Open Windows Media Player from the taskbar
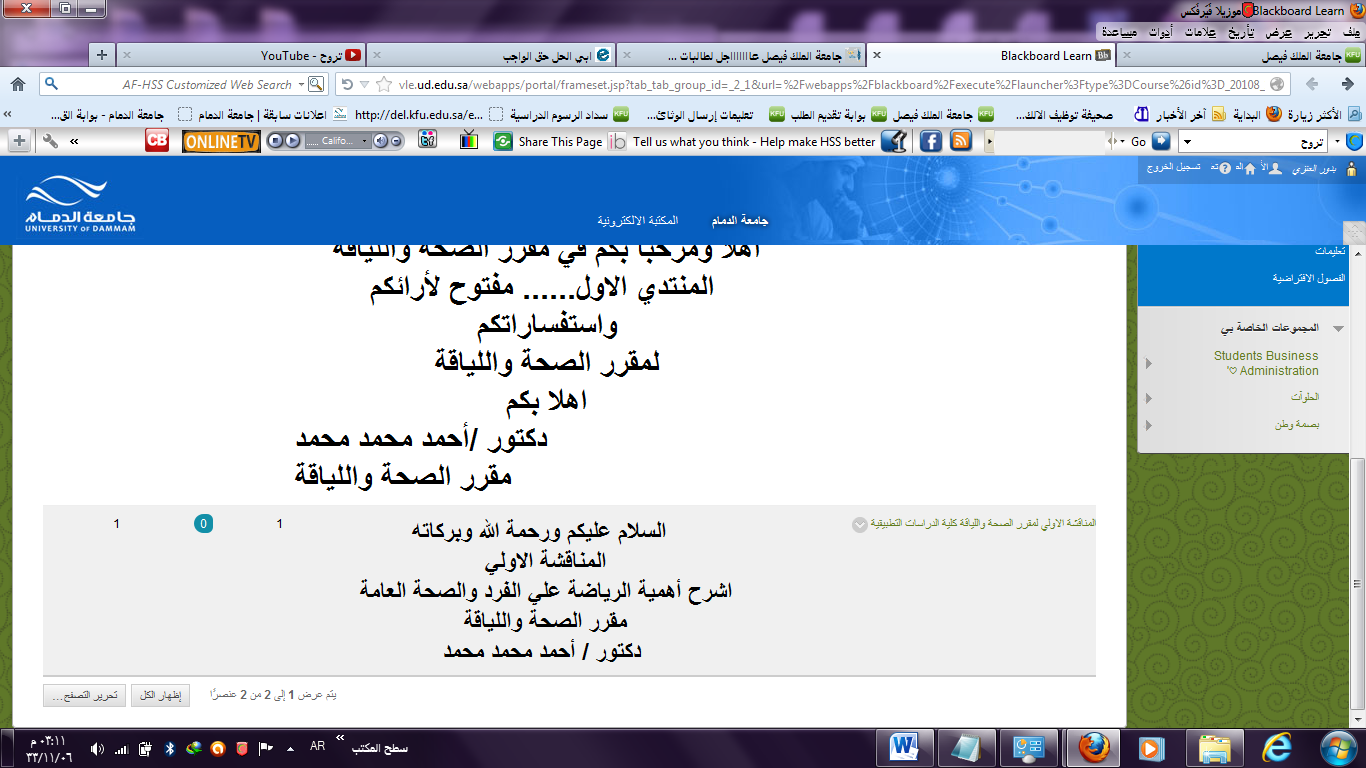1366x768 pixels. pos(1151,747)
